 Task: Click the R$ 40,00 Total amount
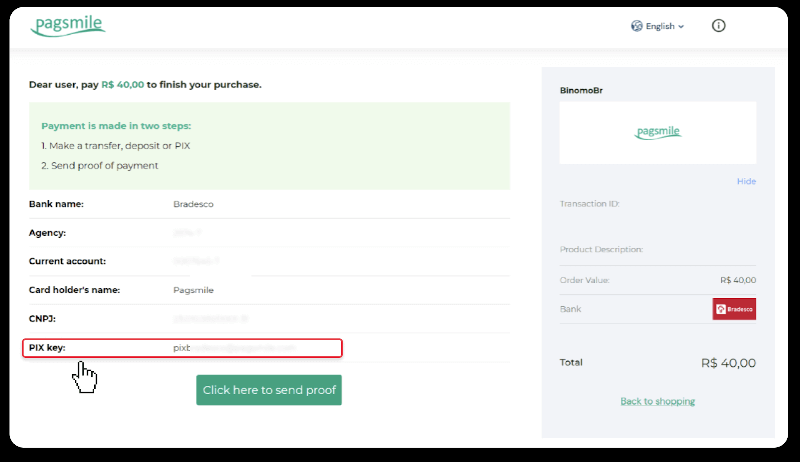(x=730, y=363)
